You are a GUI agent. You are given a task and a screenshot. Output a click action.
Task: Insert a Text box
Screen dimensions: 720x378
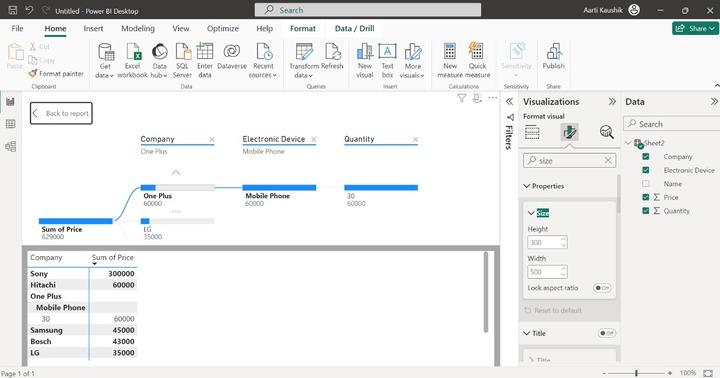388,61
